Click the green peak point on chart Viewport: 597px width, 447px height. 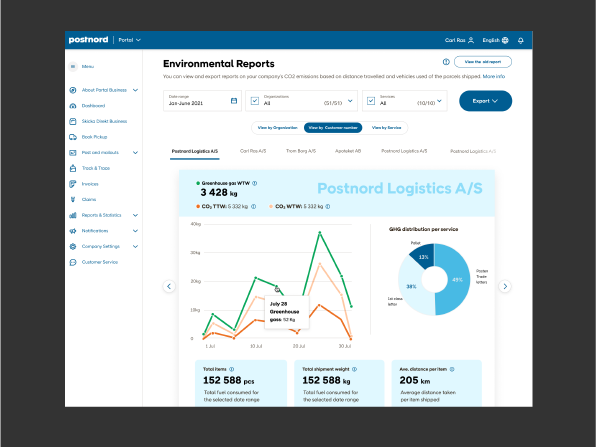click(319, 232)
